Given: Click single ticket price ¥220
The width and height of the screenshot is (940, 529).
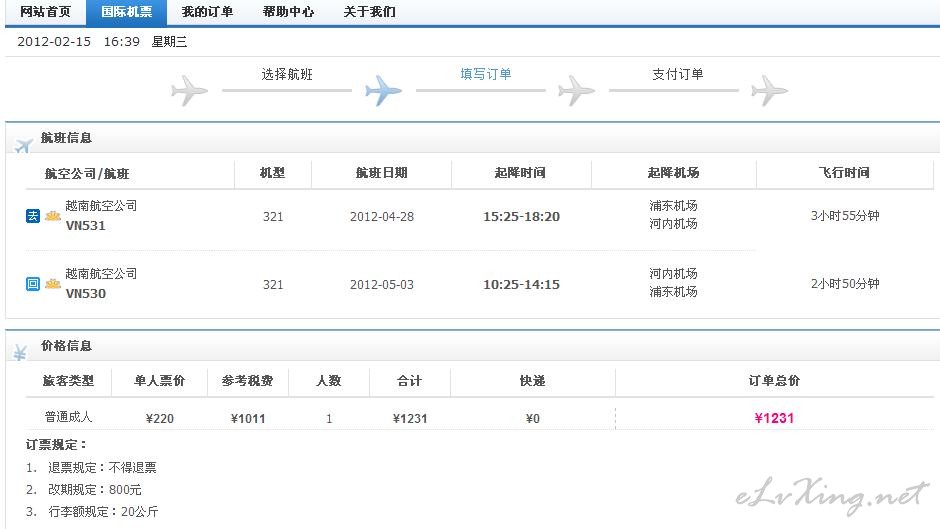Looking at the screenshot, I should 159,419.
